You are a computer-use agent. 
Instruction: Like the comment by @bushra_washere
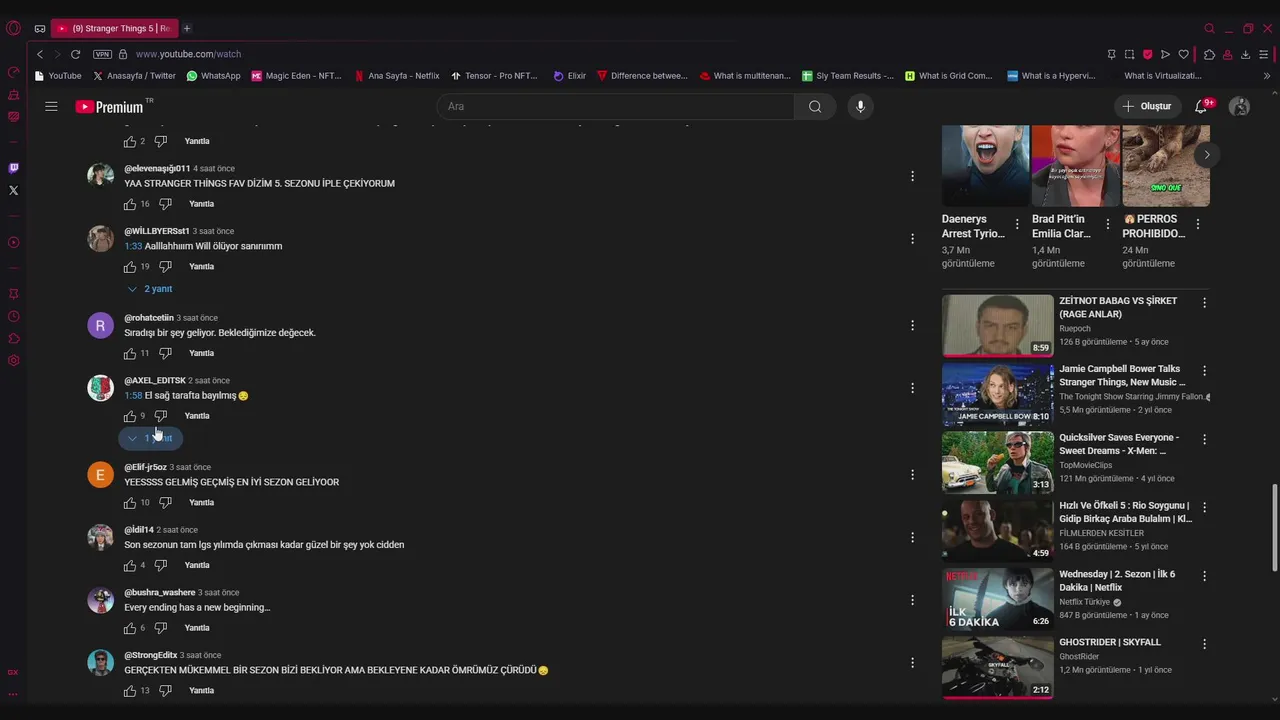point(130,628)
